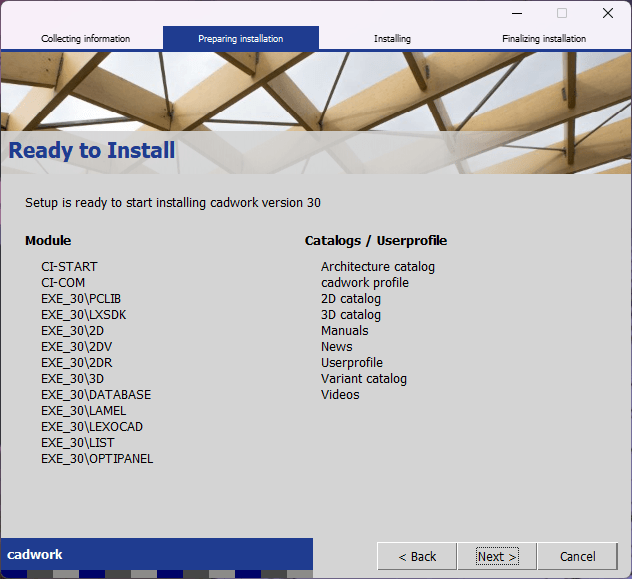Cancel the cadwork installation
632x579 pixels.
click(577, 556)
